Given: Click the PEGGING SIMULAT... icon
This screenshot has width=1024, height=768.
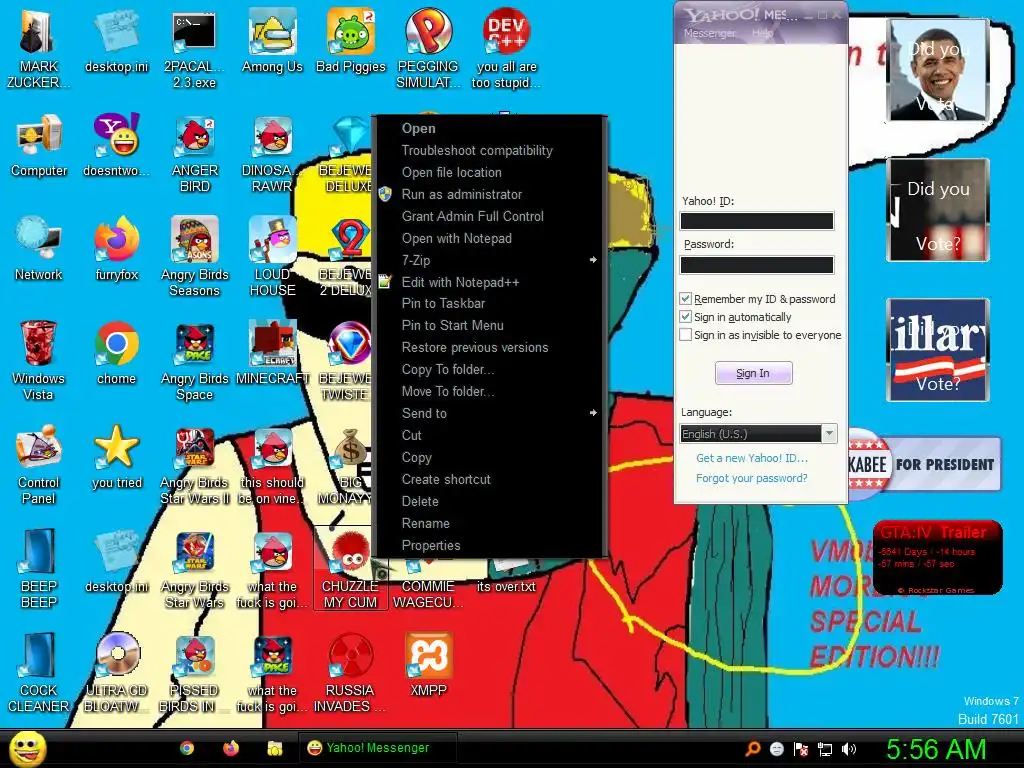Looking at the screenshot, I should click(x=428, y=49).
